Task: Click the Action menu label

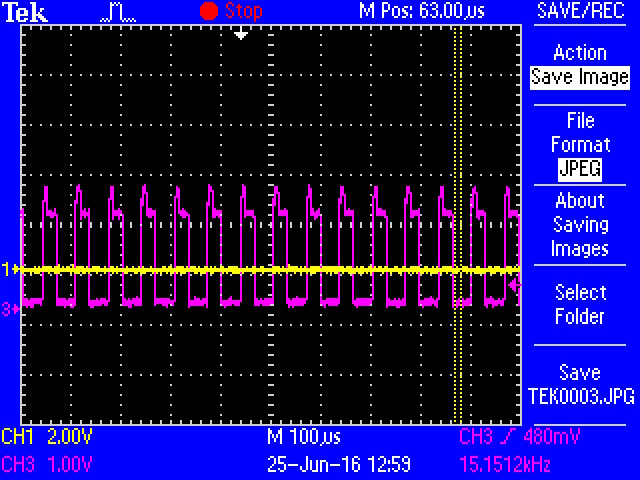Action: click(580, 53)
